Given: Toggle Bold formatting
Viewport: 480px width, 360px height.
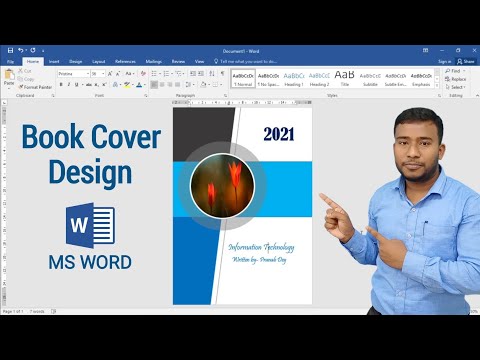Looking at the screenshot, I should coord(61,85).
